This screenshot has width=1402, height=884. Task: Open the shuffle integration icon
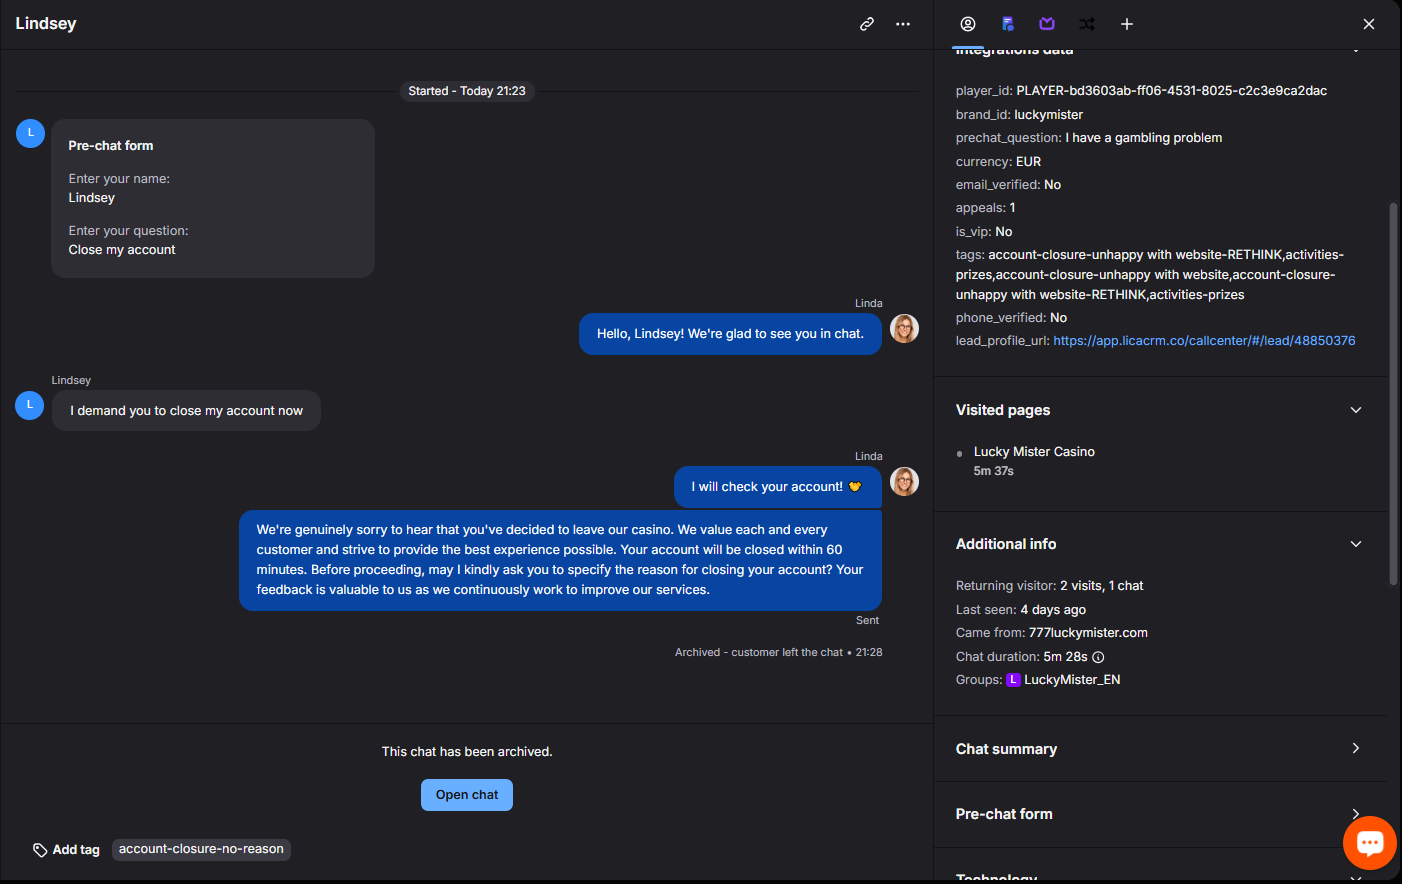pos(1087,24)
